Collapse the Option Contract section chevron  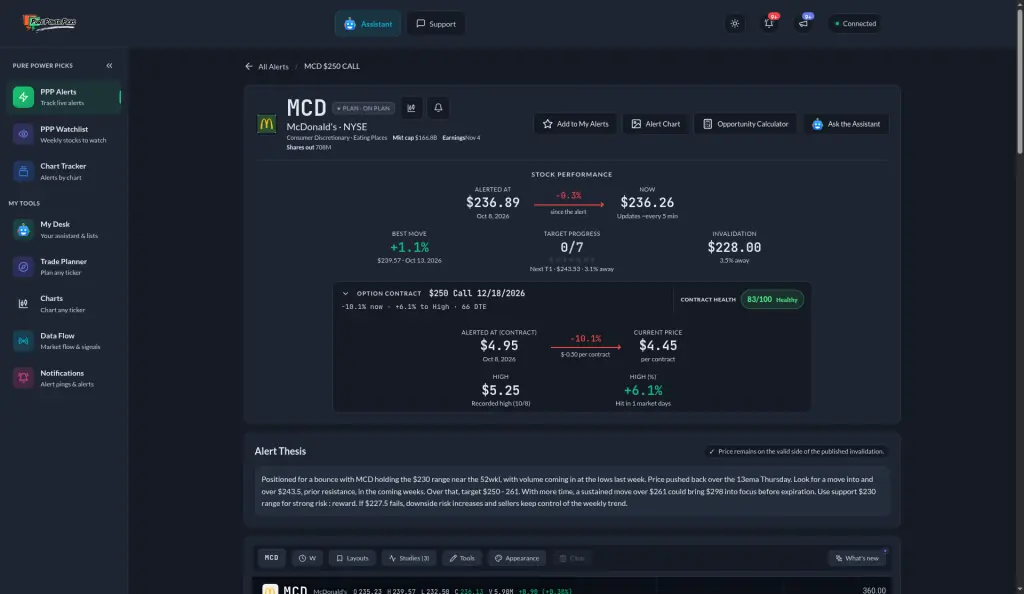345,294
